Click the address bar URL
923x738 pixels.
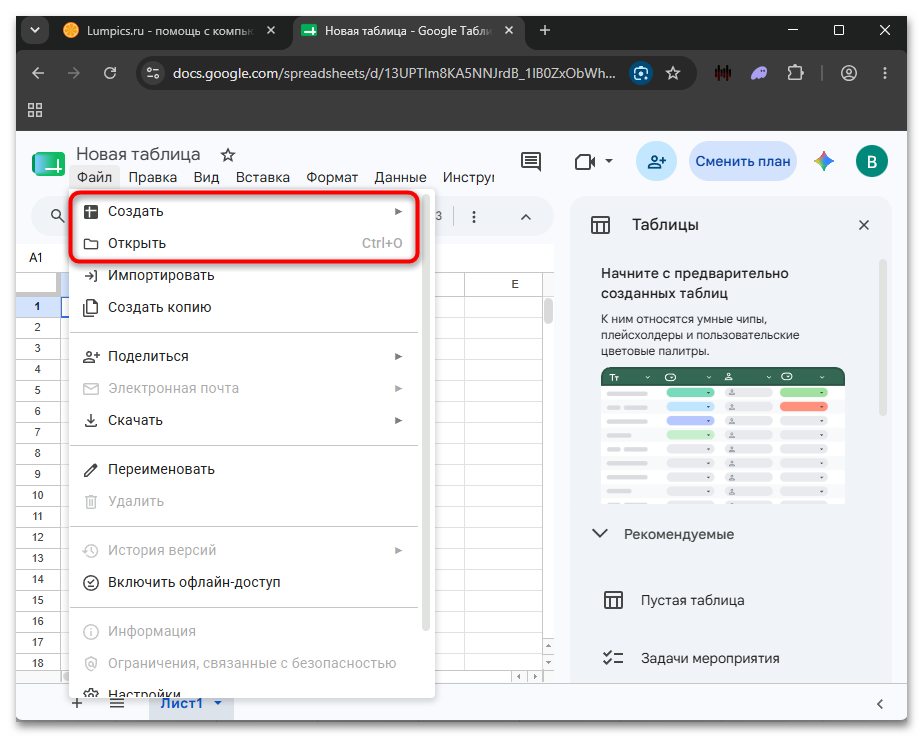394,73
